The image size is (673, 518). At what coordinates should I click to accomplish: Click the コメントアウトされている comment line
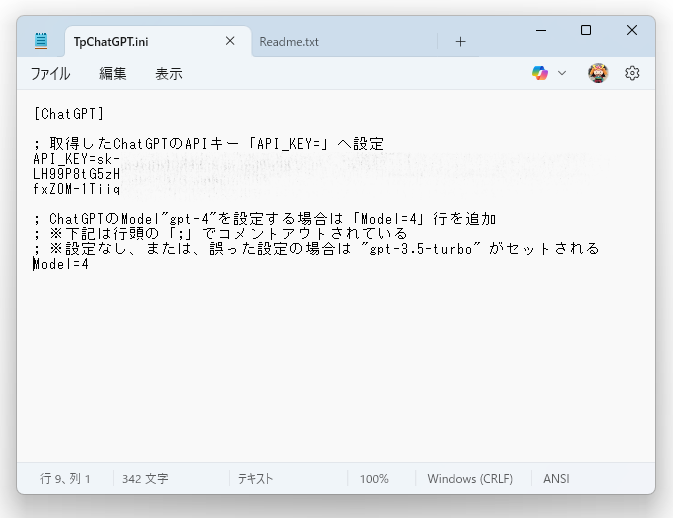pyautogui.click(x=220, y=234)
